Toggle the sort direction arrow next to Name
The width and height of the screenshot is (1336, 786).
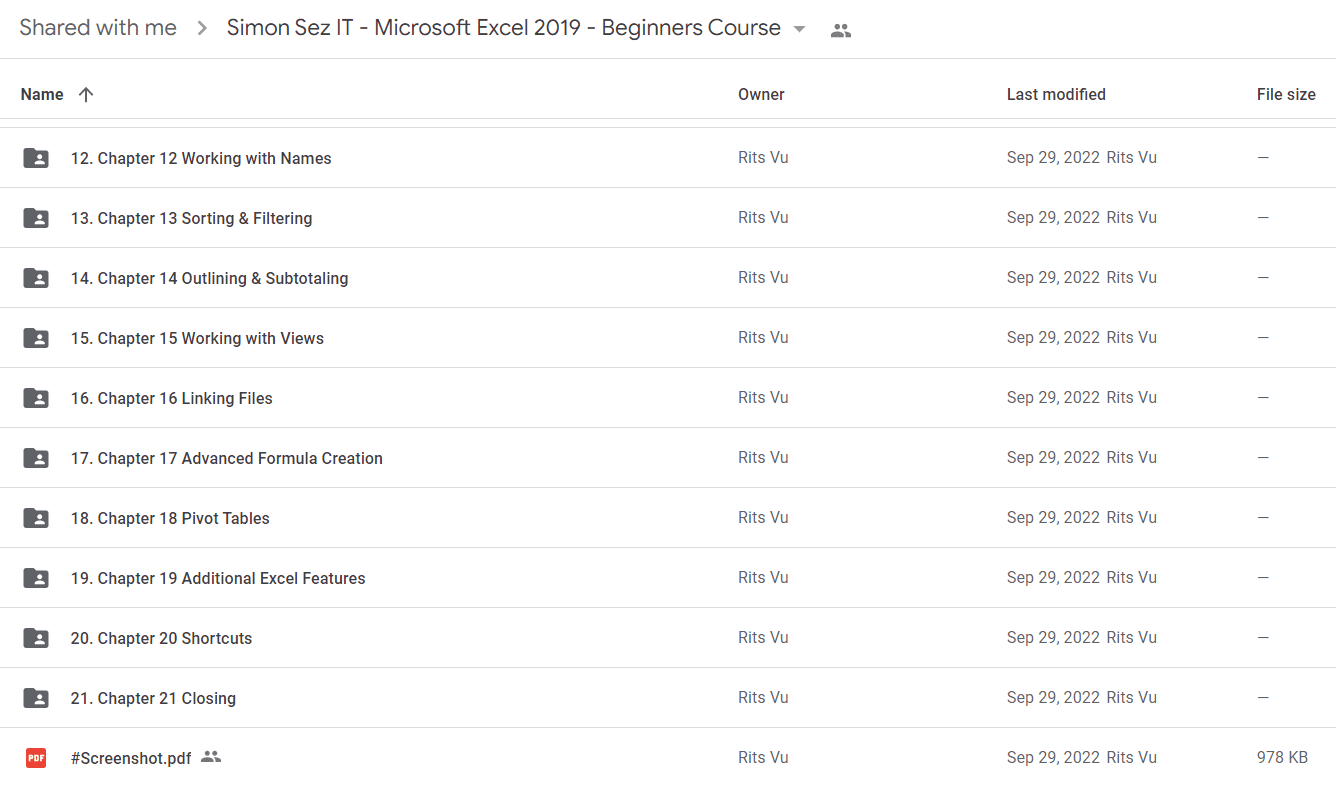click(86, 94)
